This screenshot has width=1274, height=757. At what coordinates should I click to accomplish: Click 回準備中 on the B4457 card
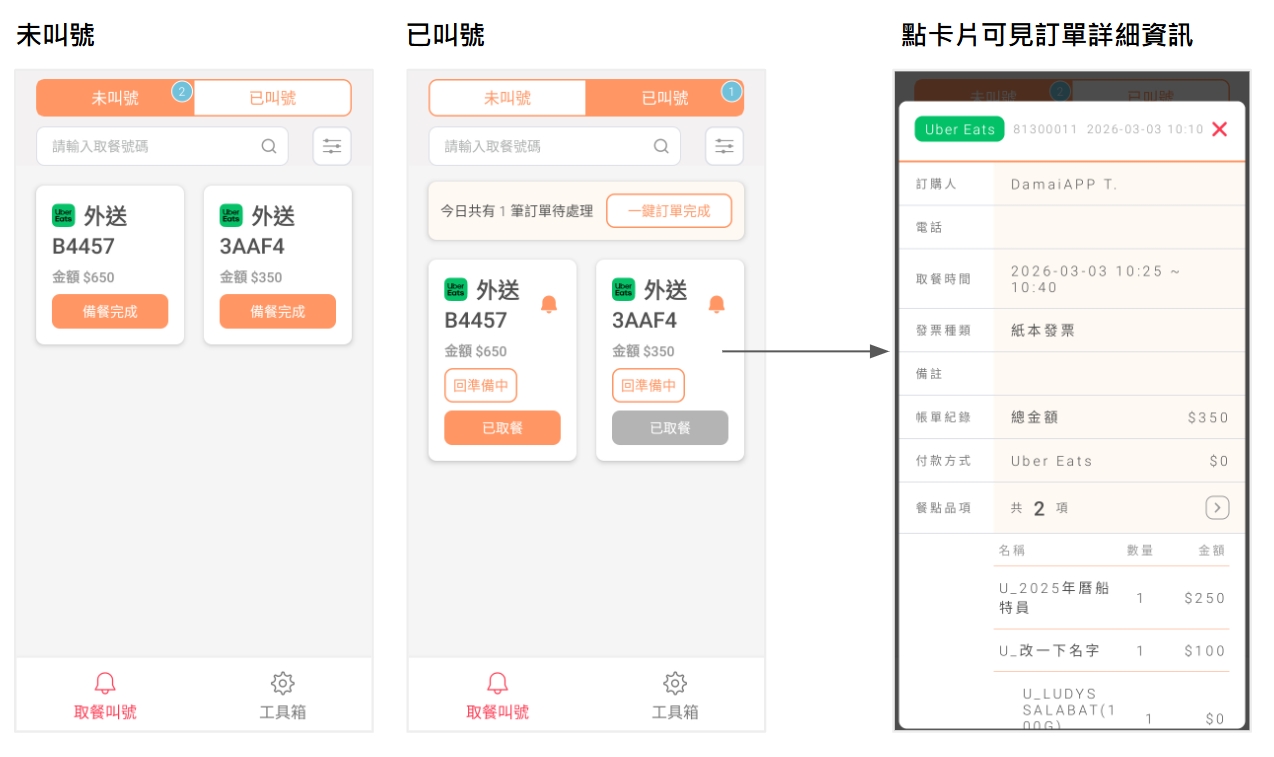click(481, 385)
